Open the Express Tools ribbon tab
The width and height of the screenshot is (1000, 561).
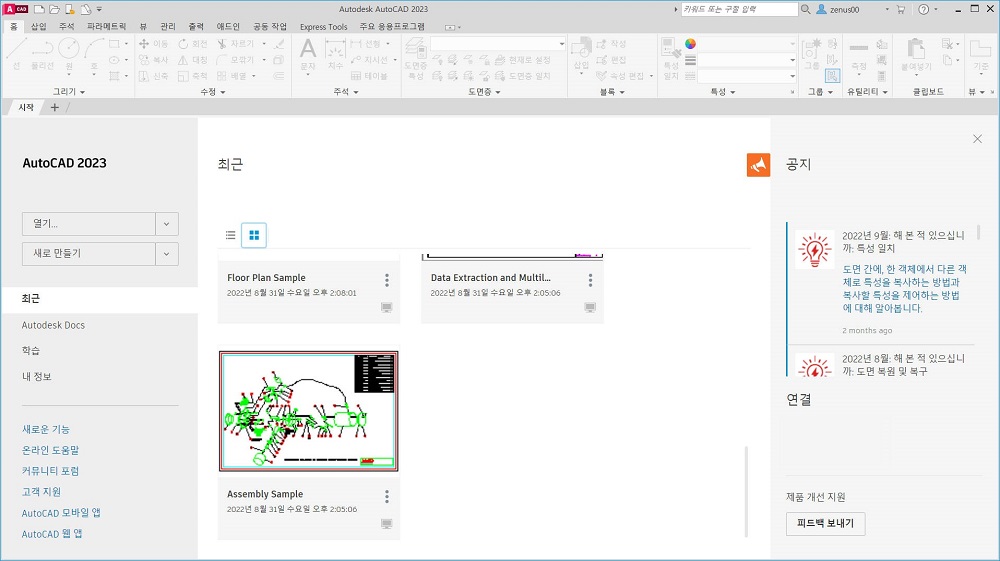click(323, 27)
